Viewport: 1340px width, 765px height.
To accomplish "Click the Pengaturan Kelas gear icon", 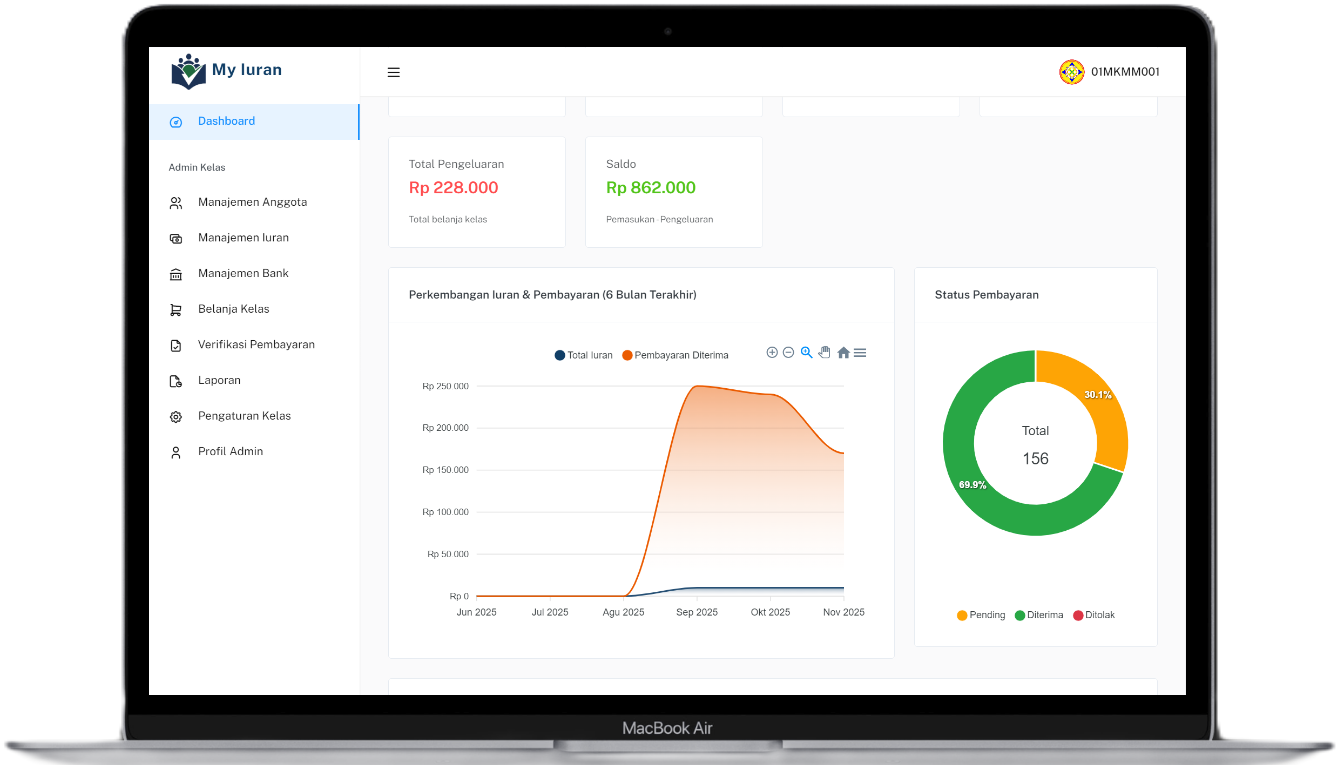I will click(x=176, y=416).
